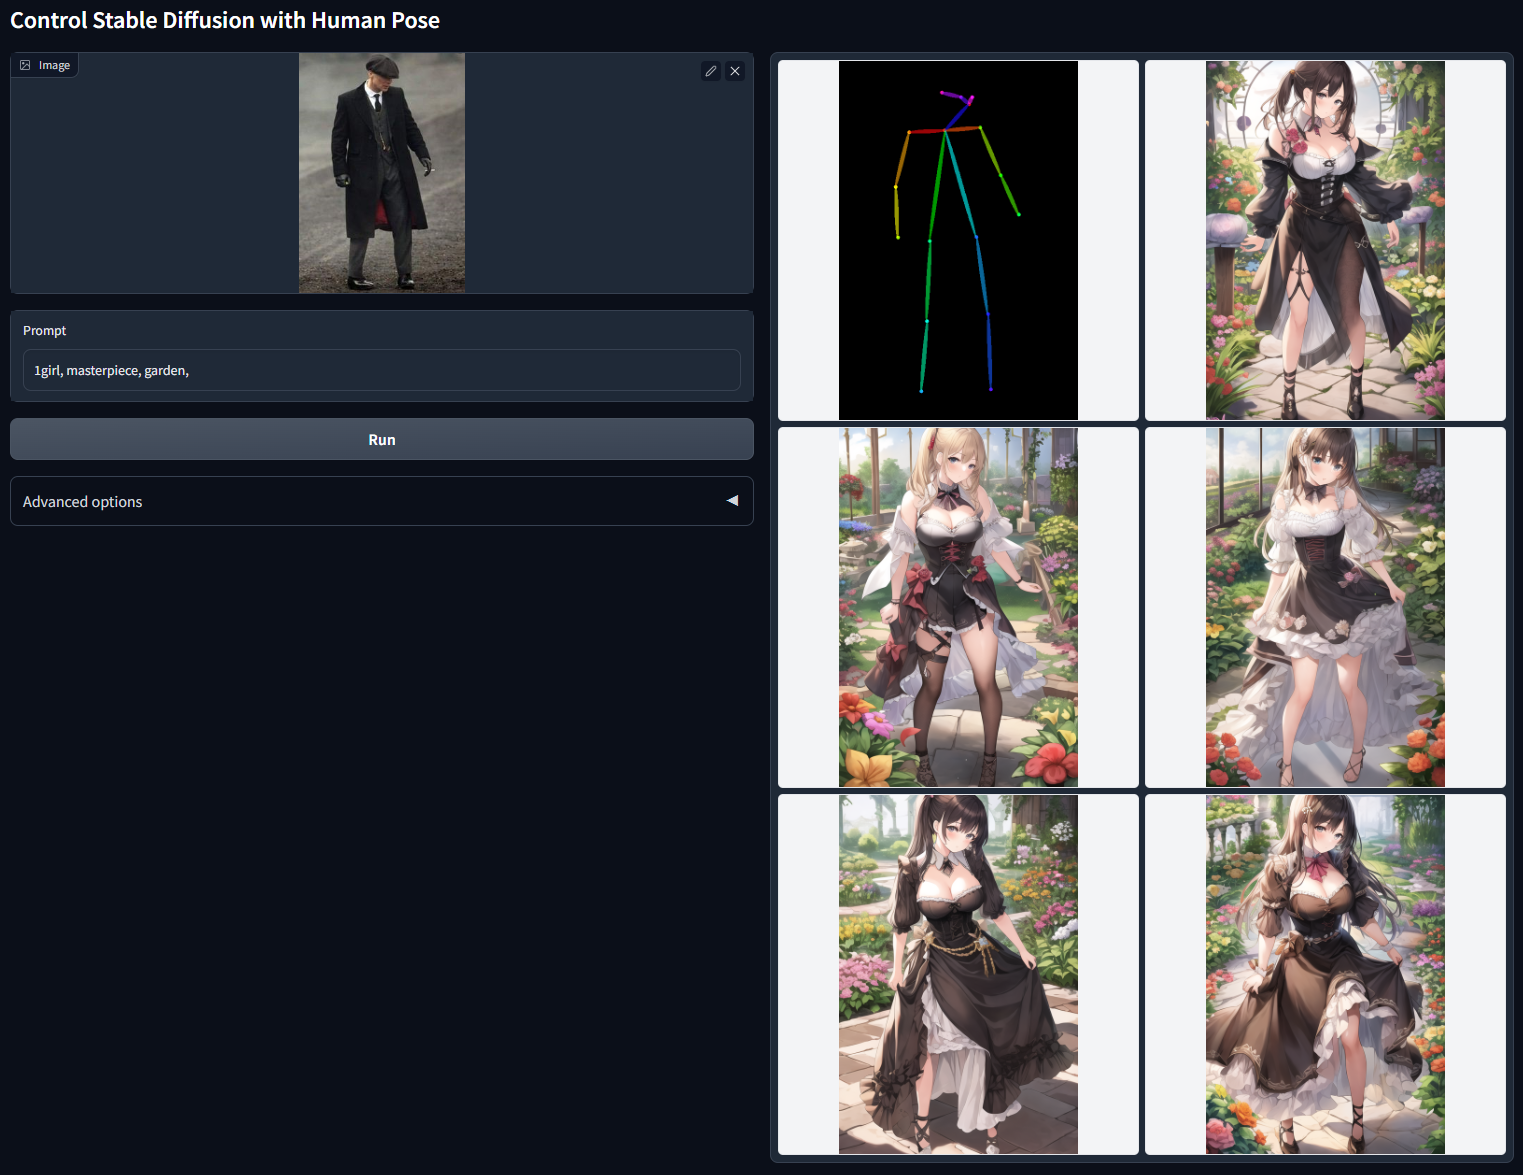
Task: Open the blonde girl garden result image
Action: pos(958,607)
